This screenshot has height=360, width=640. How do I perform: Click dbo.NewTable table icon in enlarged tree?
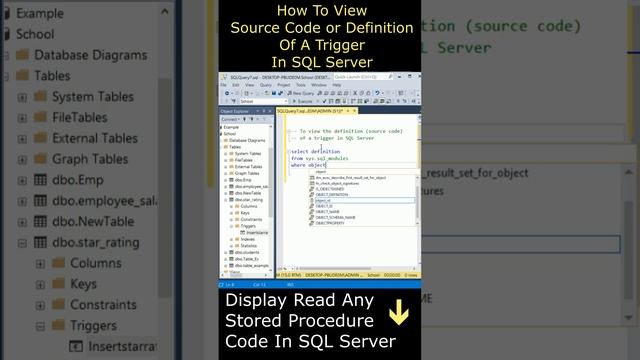(x=40, y=221)
